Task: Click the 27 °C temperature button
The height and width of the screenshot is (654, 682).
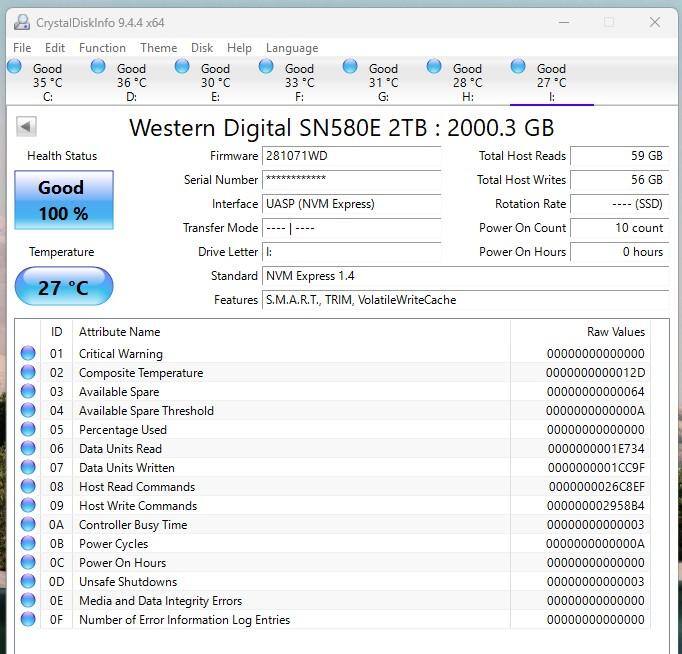Action: [63, 288]
